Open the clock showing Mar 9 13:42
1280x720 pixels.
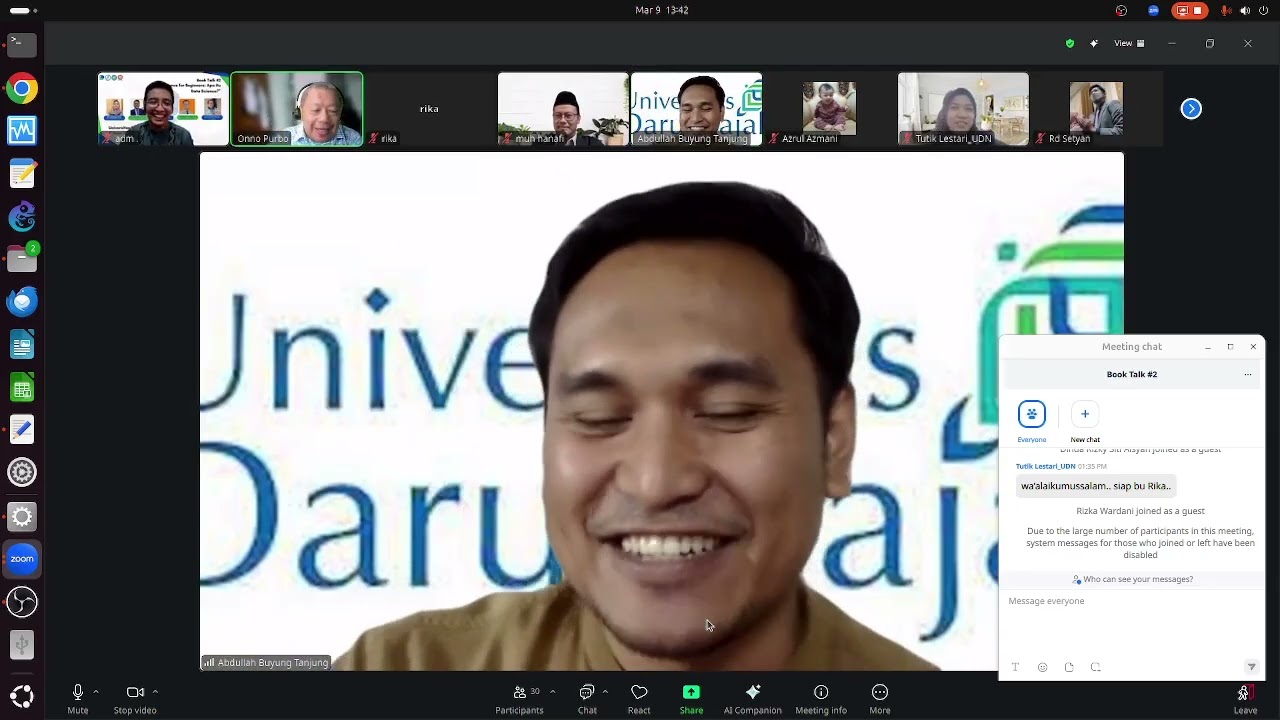point(662,10)
